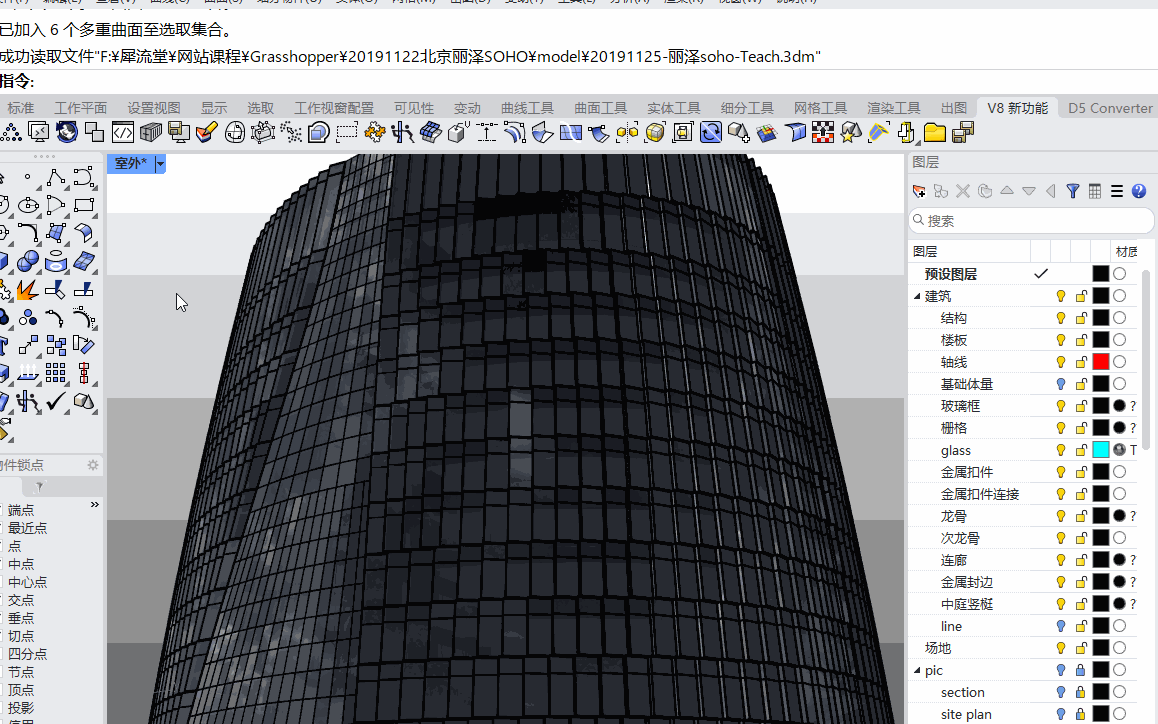
Task: Select the Sphere tool in left toolbar
Action: [28, 262]
